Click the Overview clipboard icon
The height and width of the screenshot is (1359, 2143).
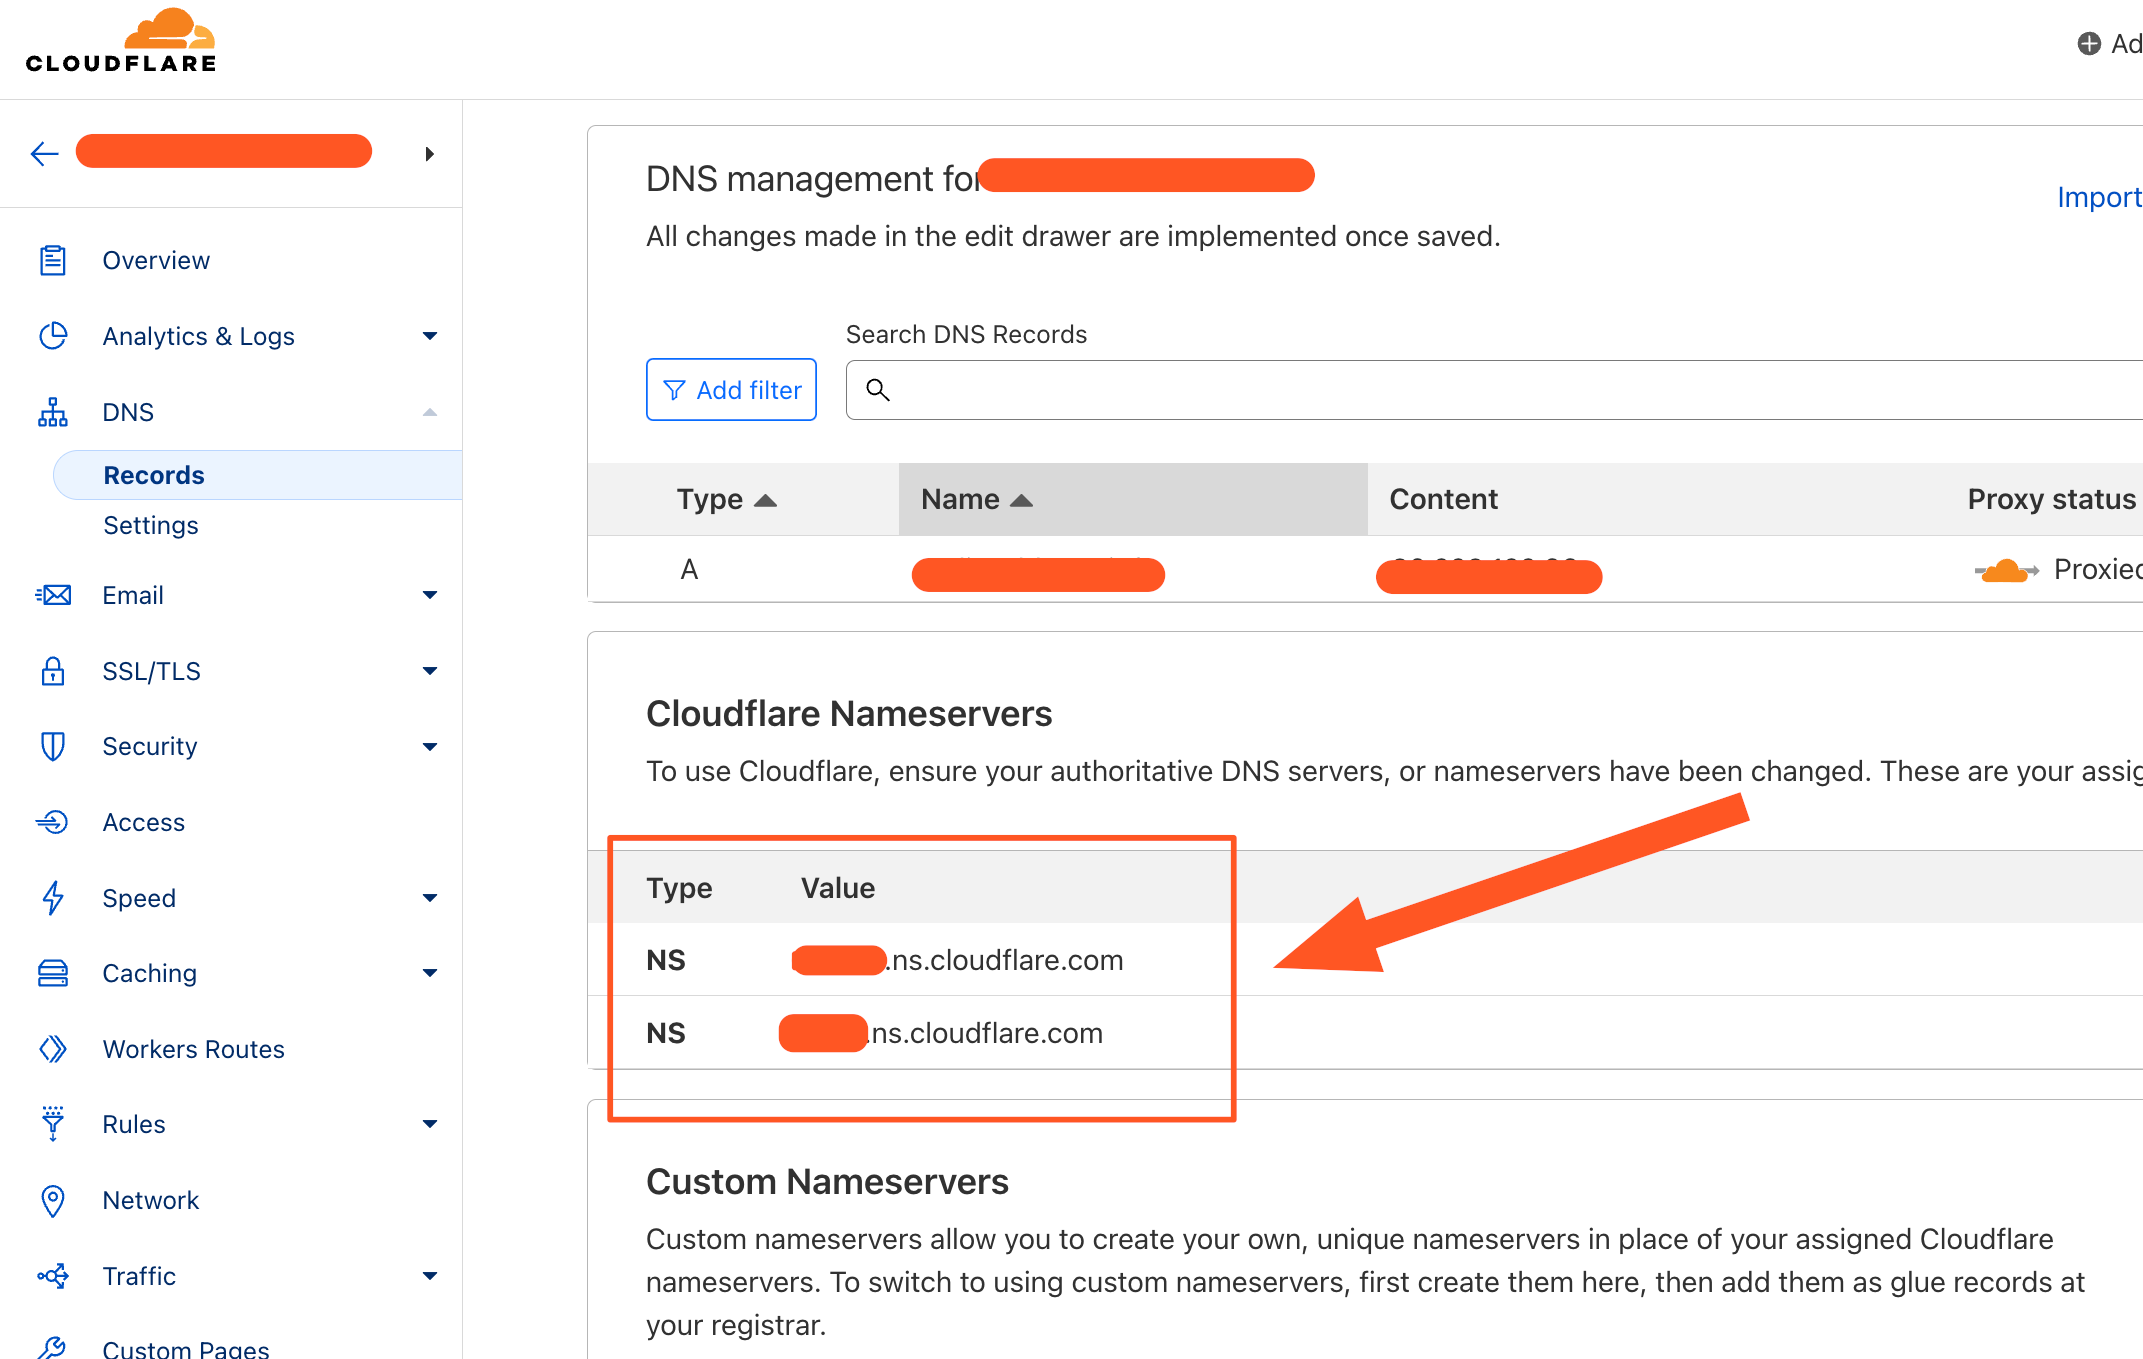point(52,260)
